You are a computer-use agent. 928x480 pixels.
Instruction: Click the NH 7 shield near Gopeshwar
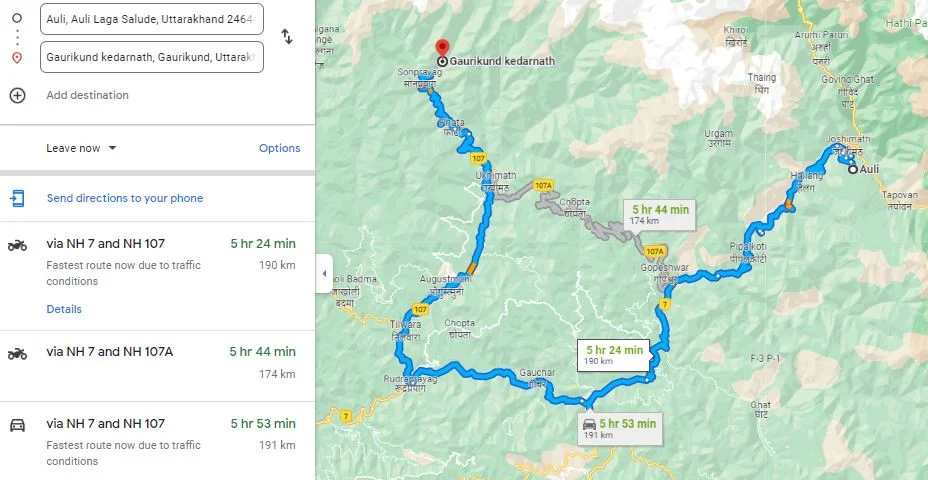click(665, 304)
